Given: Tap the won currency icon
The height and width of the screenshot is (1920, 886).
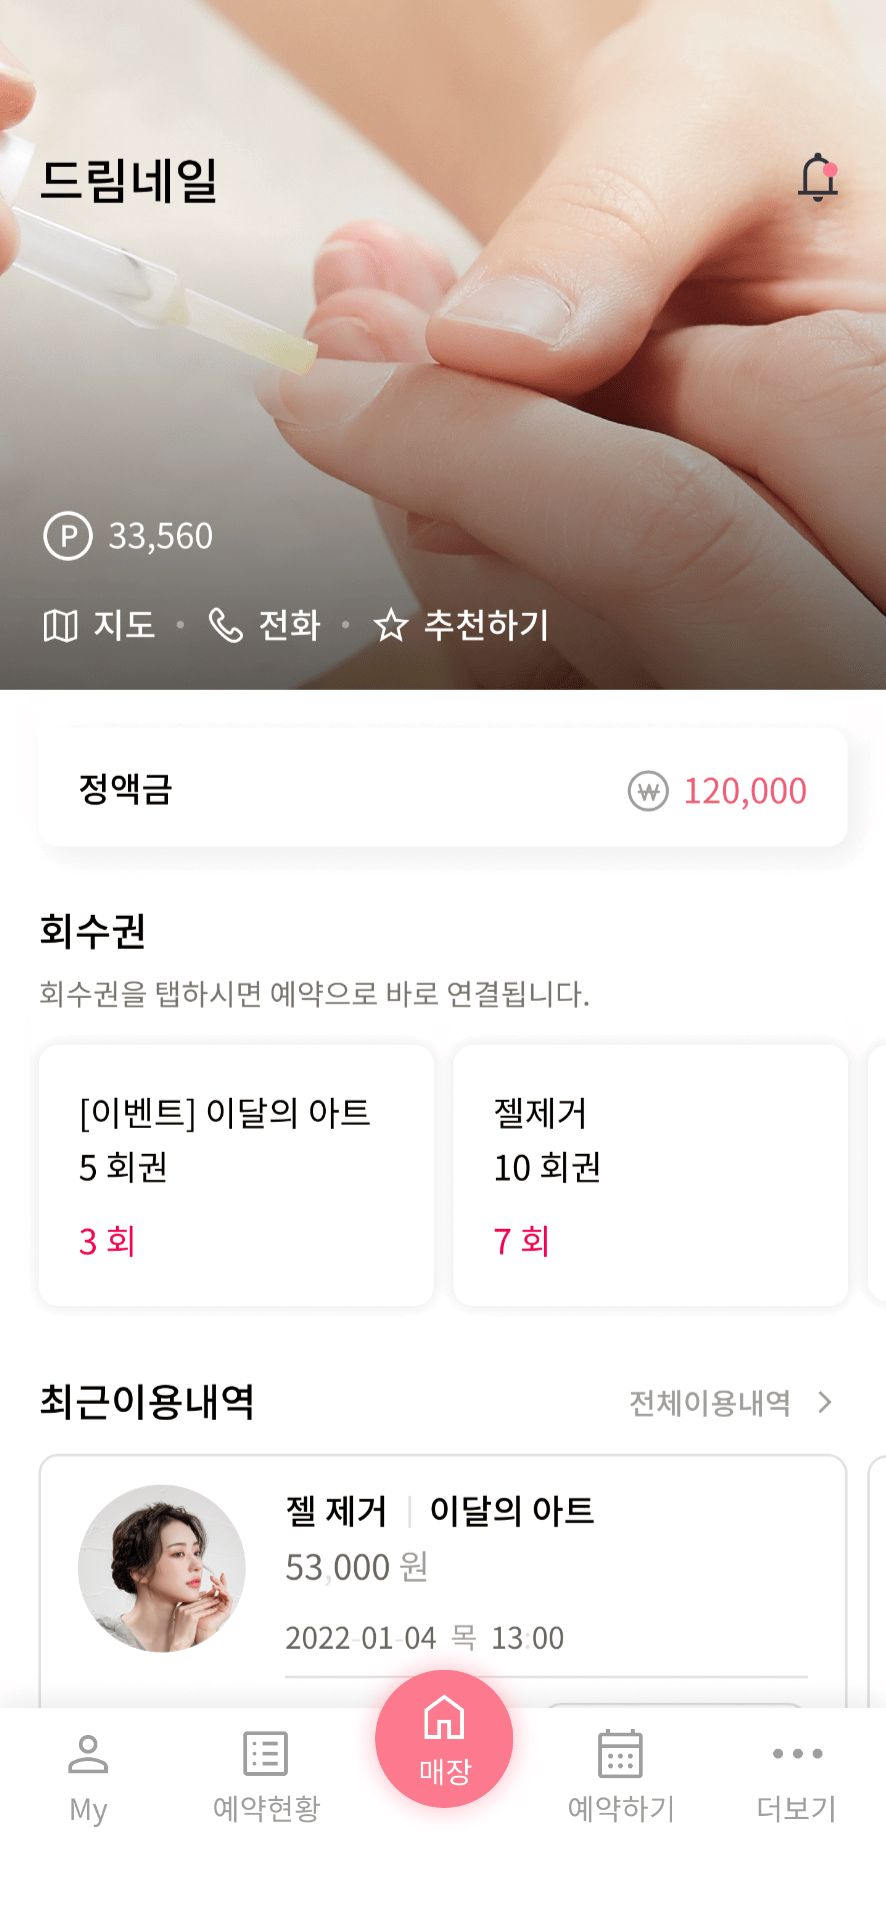Looking at the screenshot, I should point(648,791).
